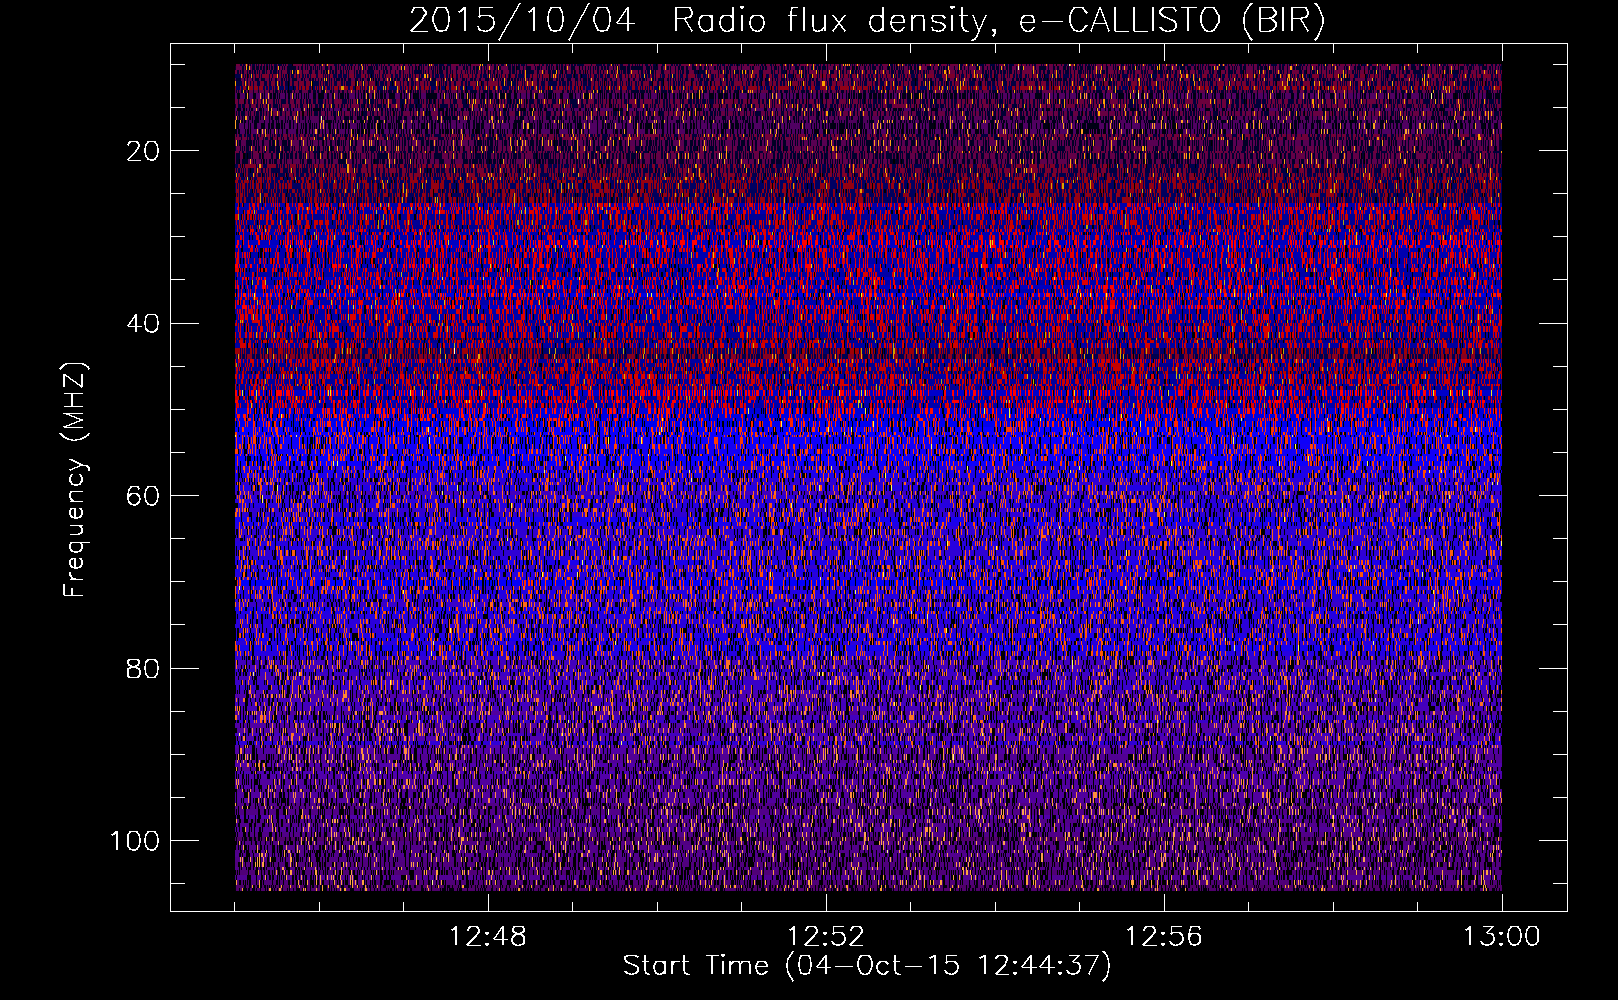Click the frequency tick label '60'
The width and height of the screenshot is (1618, 1000).
click(x=144, y=496)
